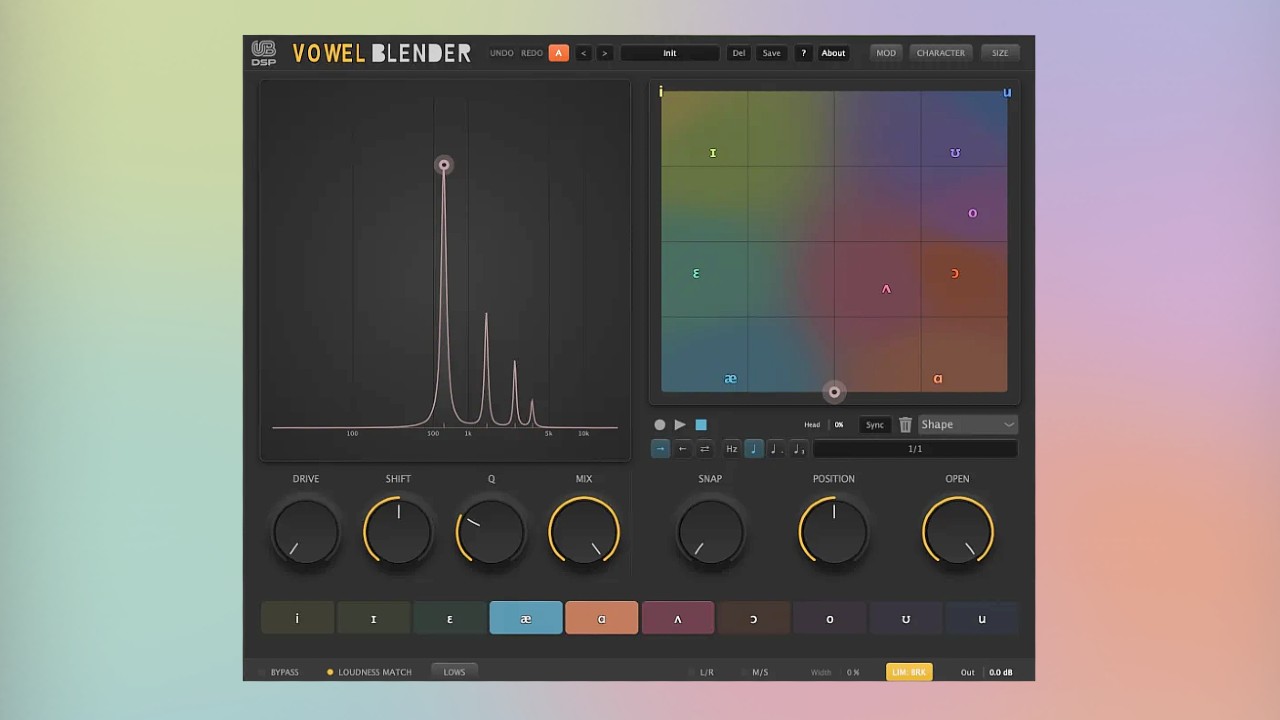The width and height of the screenshot is (1280, 720).
Task: Click the Out 0.0 dB value
Action: click(1001, 672)
